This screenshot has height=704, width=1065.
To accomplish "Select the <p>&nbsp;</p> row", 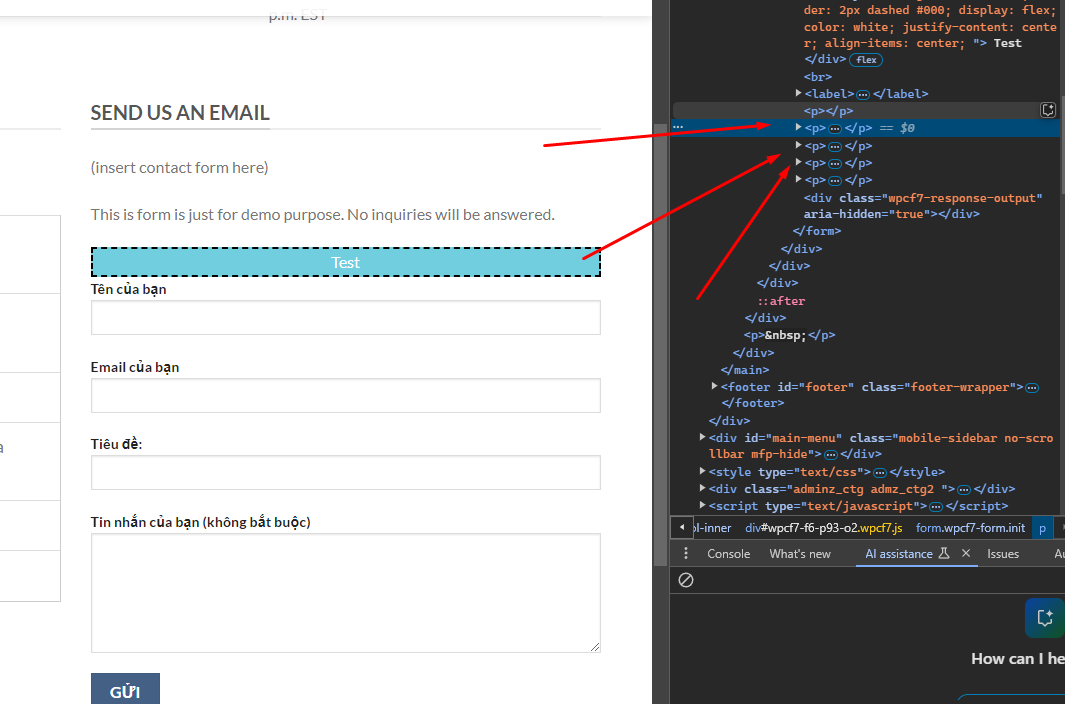I will pos(789,335).
